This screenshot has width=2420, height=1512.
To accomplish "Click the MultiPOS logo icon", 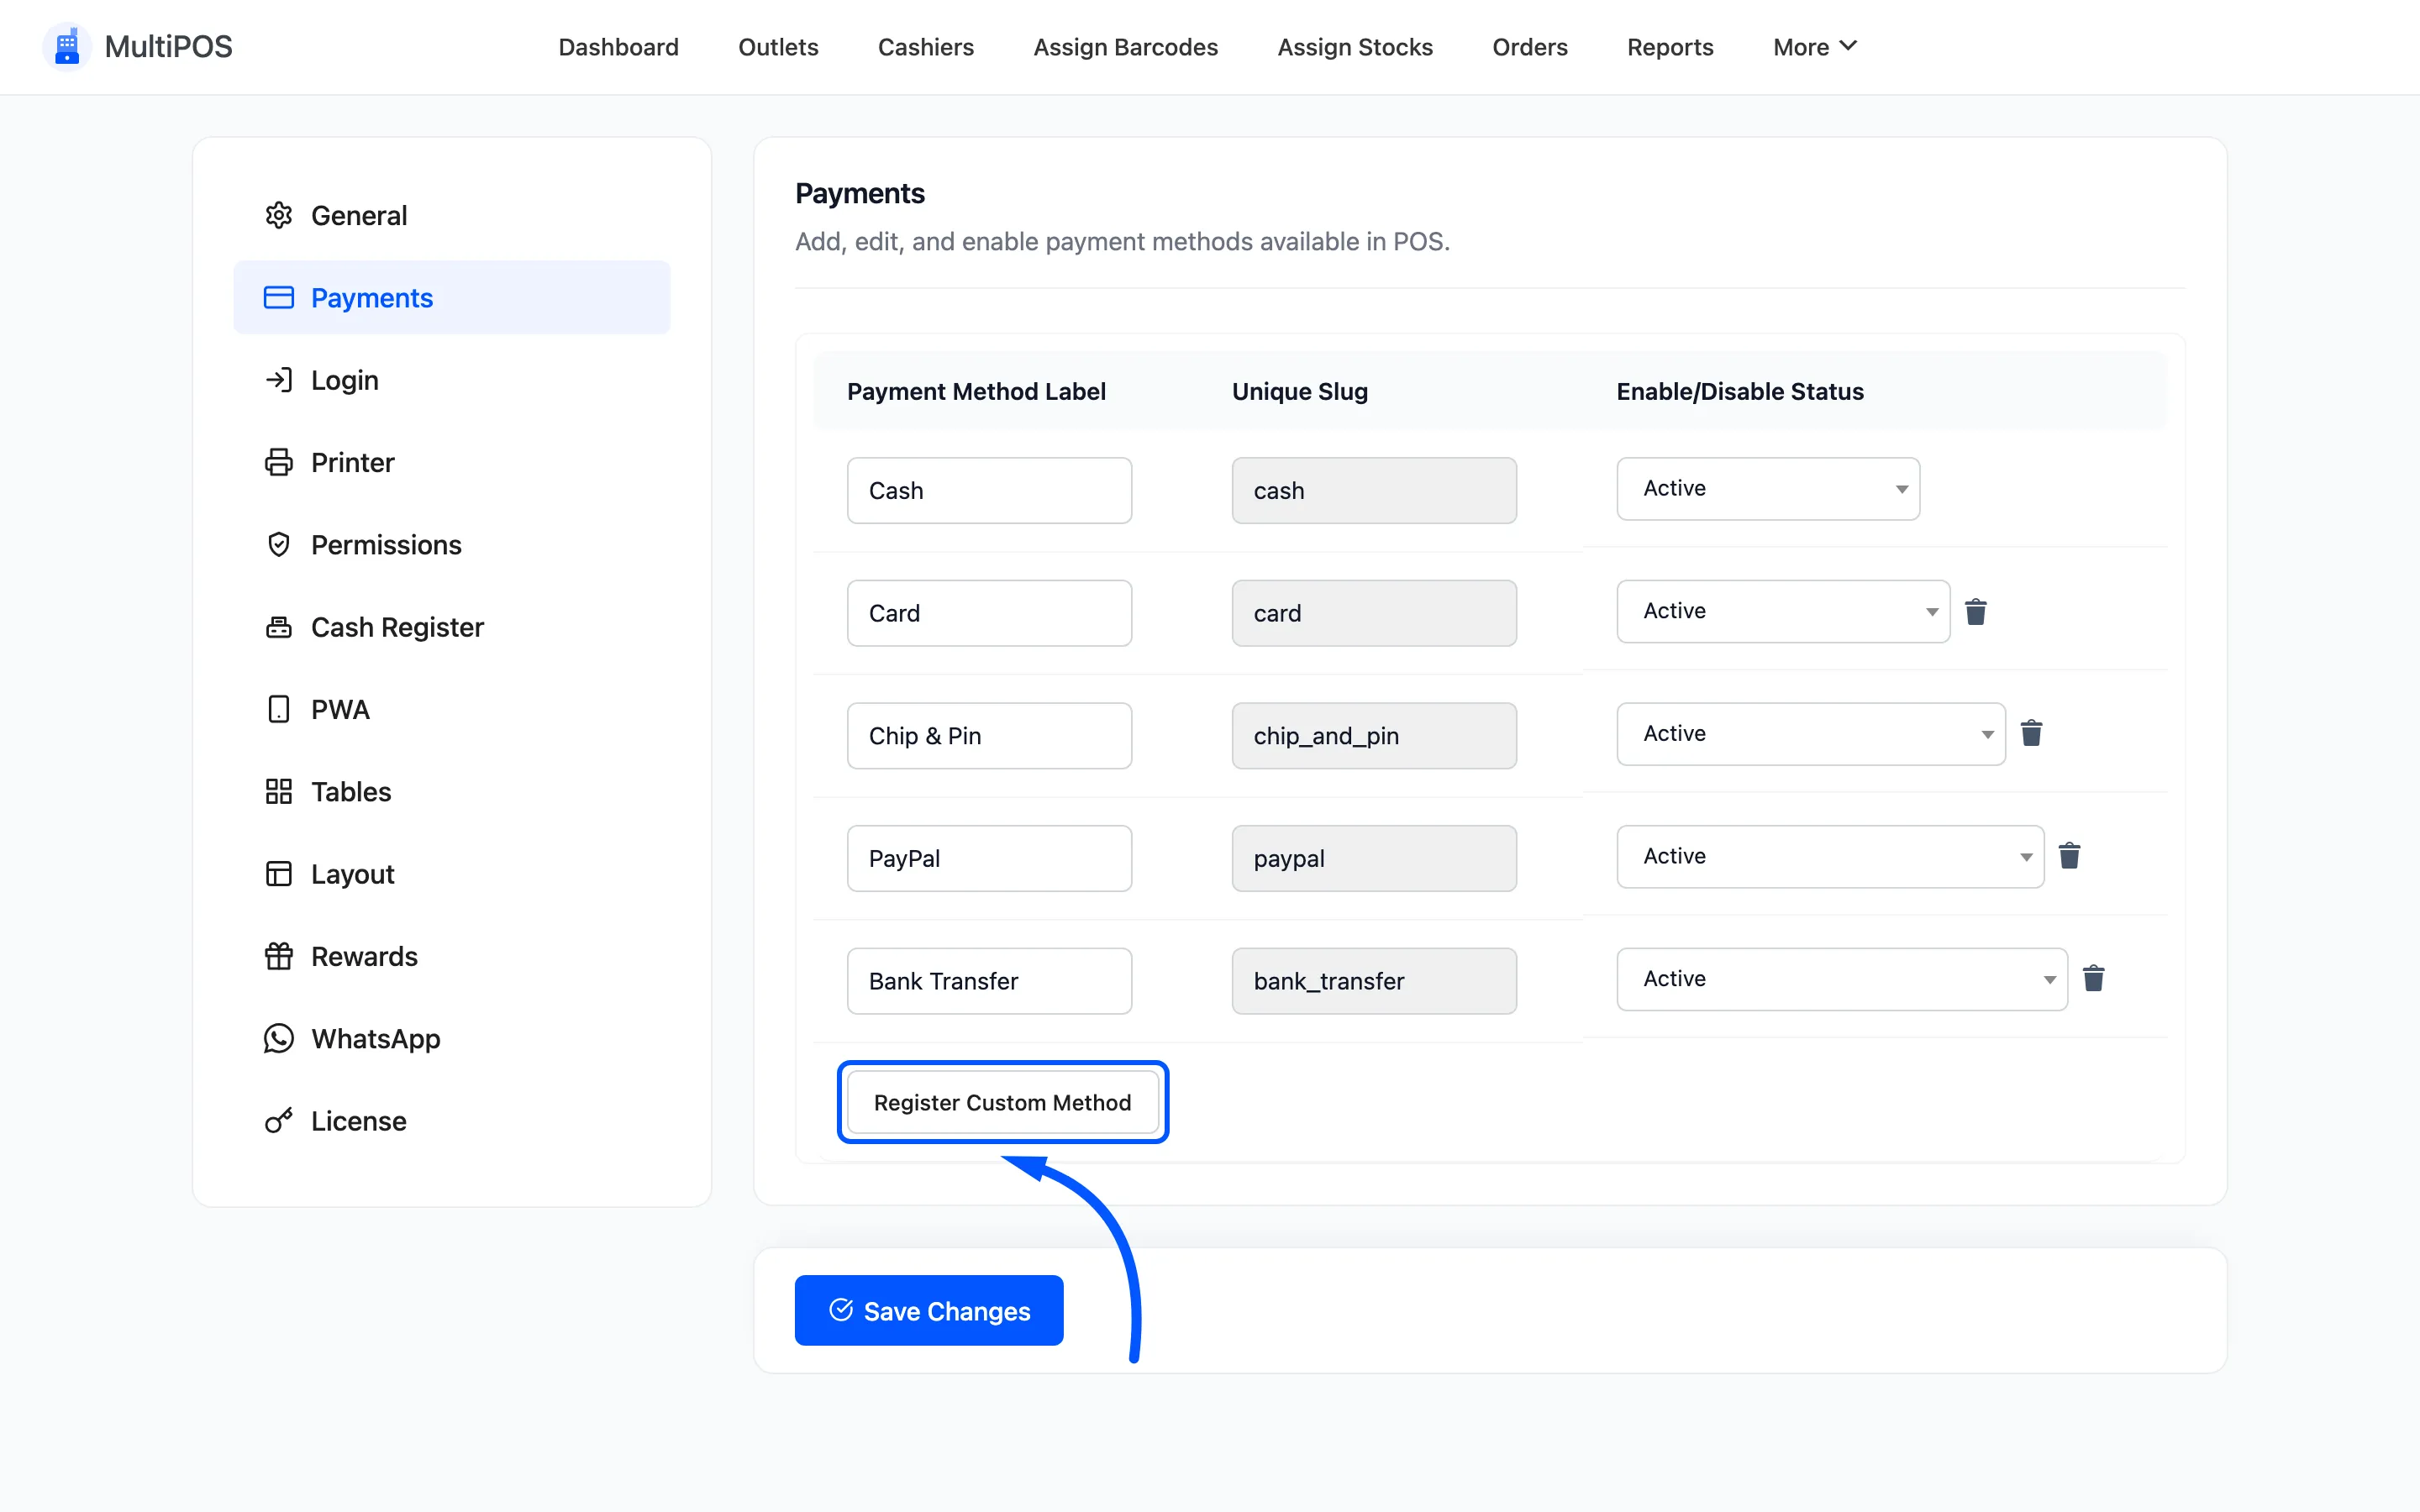I will click(67, 47).
